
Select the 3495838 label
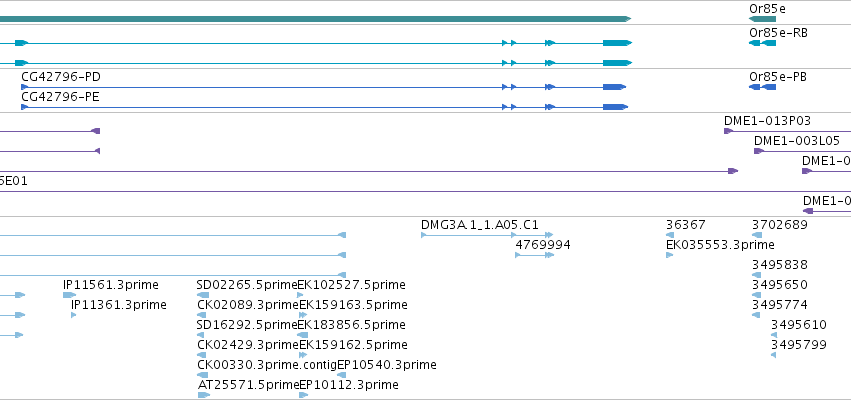tap(780, 265)
